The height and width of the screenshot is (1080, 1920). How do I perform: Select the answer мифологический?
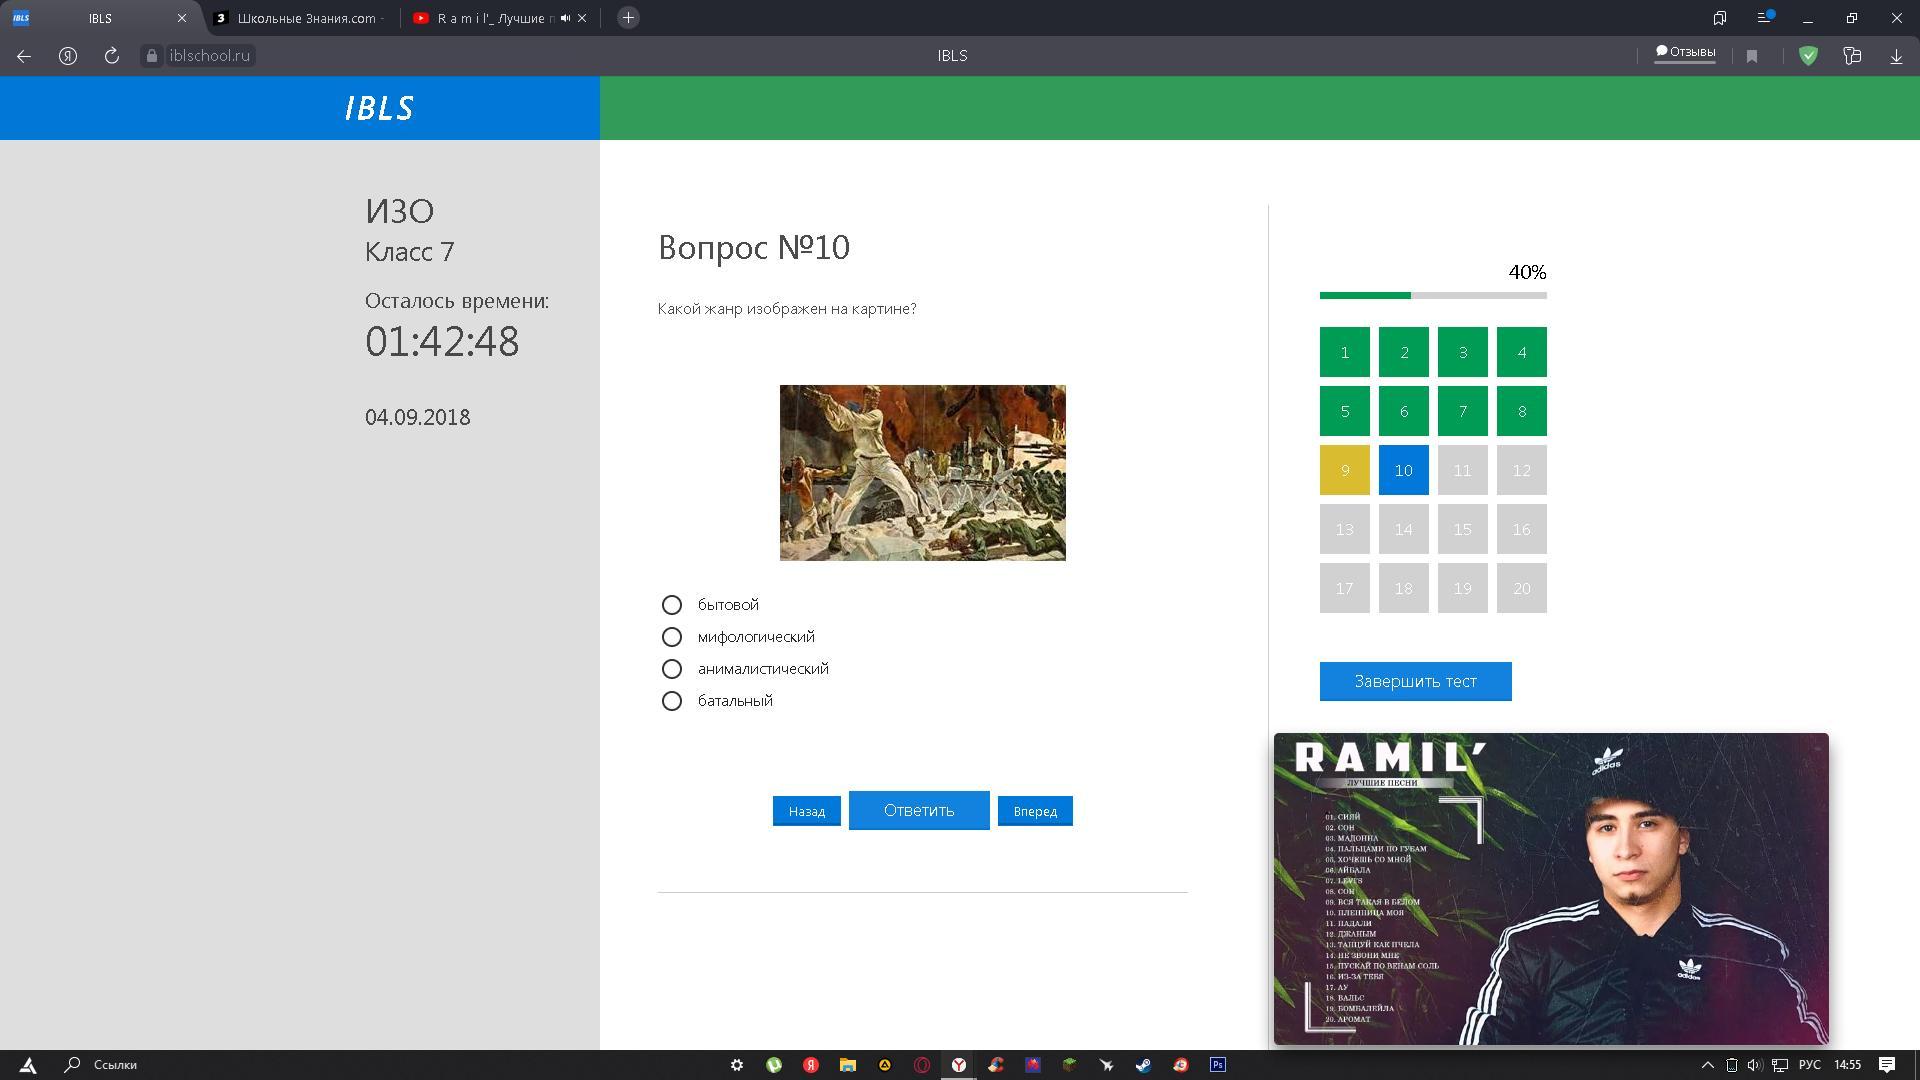672,637
